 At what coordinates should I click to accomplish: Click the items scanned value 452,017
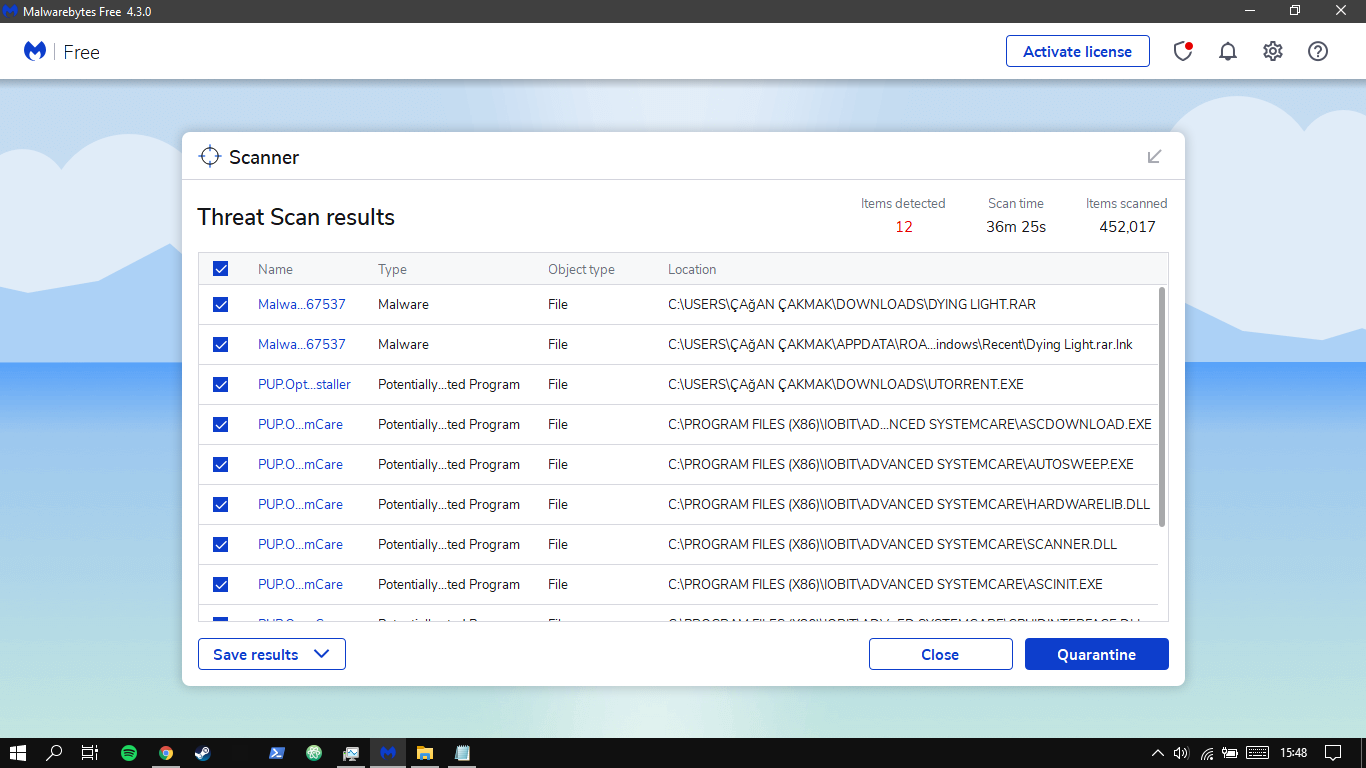[x=1127, y=227]
